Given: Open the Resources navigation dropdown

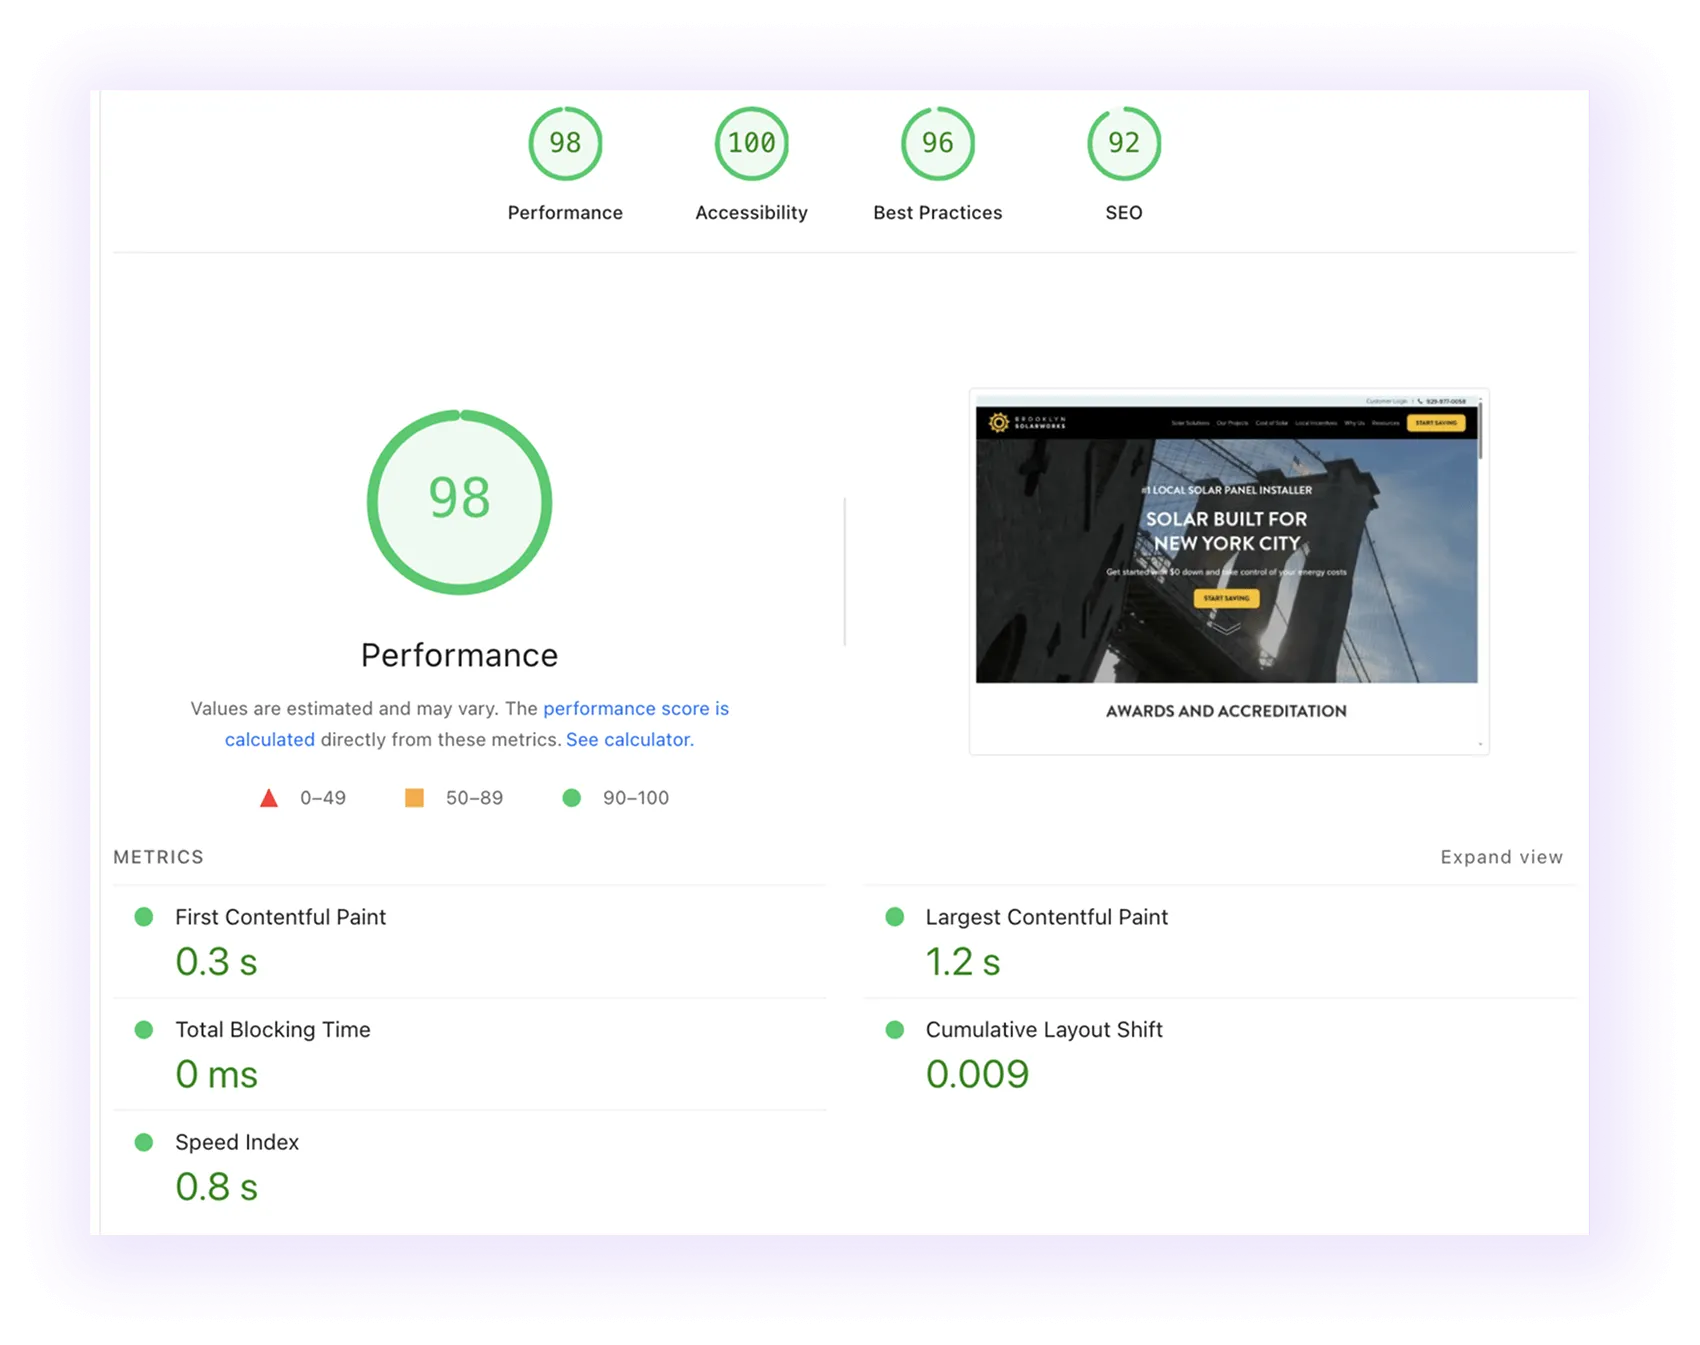Looking at the screenshot, I should [x=1385, y=422].
